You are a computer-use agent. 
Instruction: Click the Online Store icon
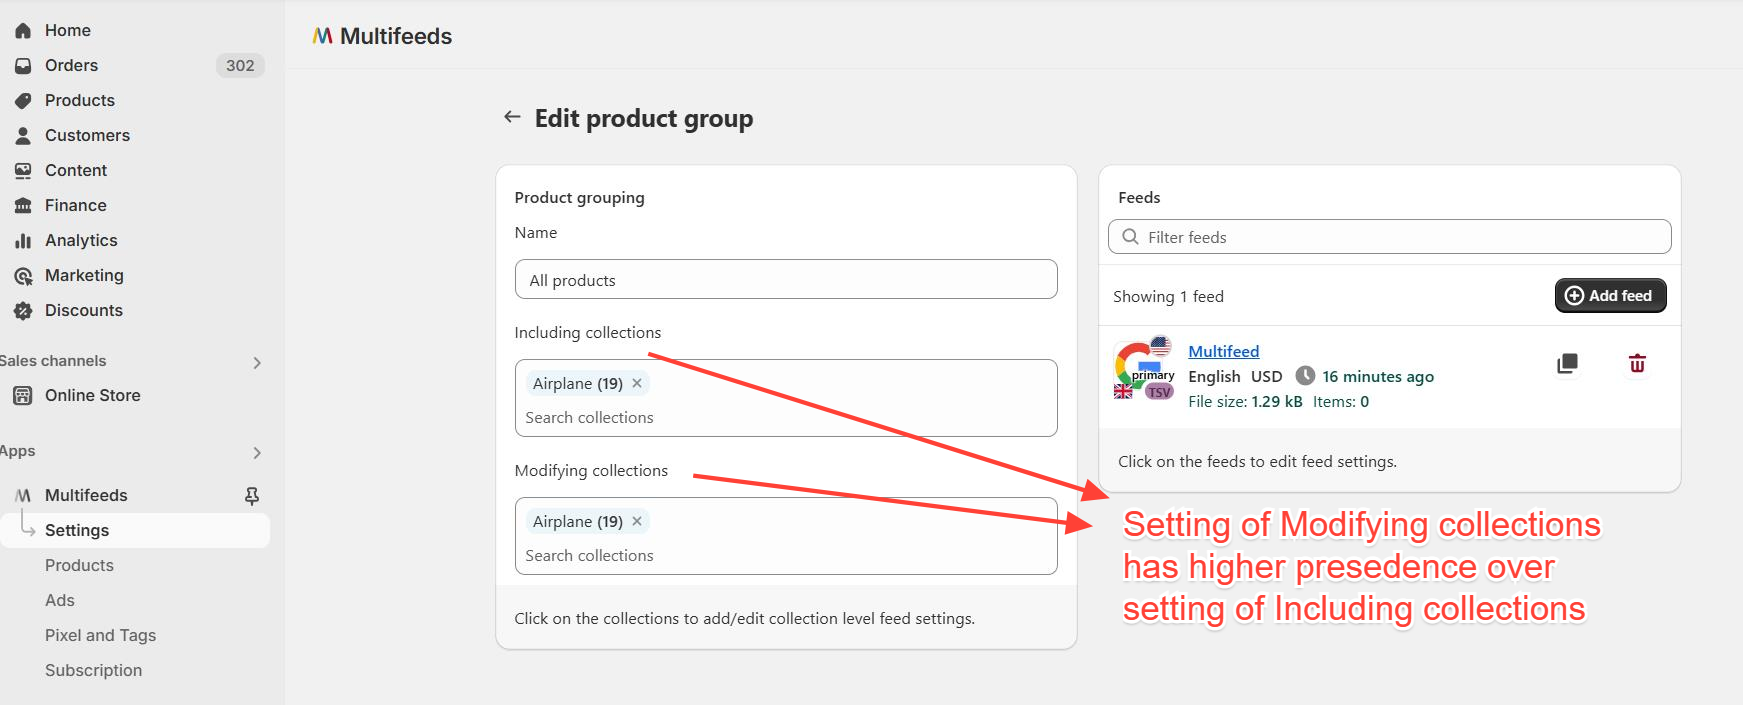(23, 396)
